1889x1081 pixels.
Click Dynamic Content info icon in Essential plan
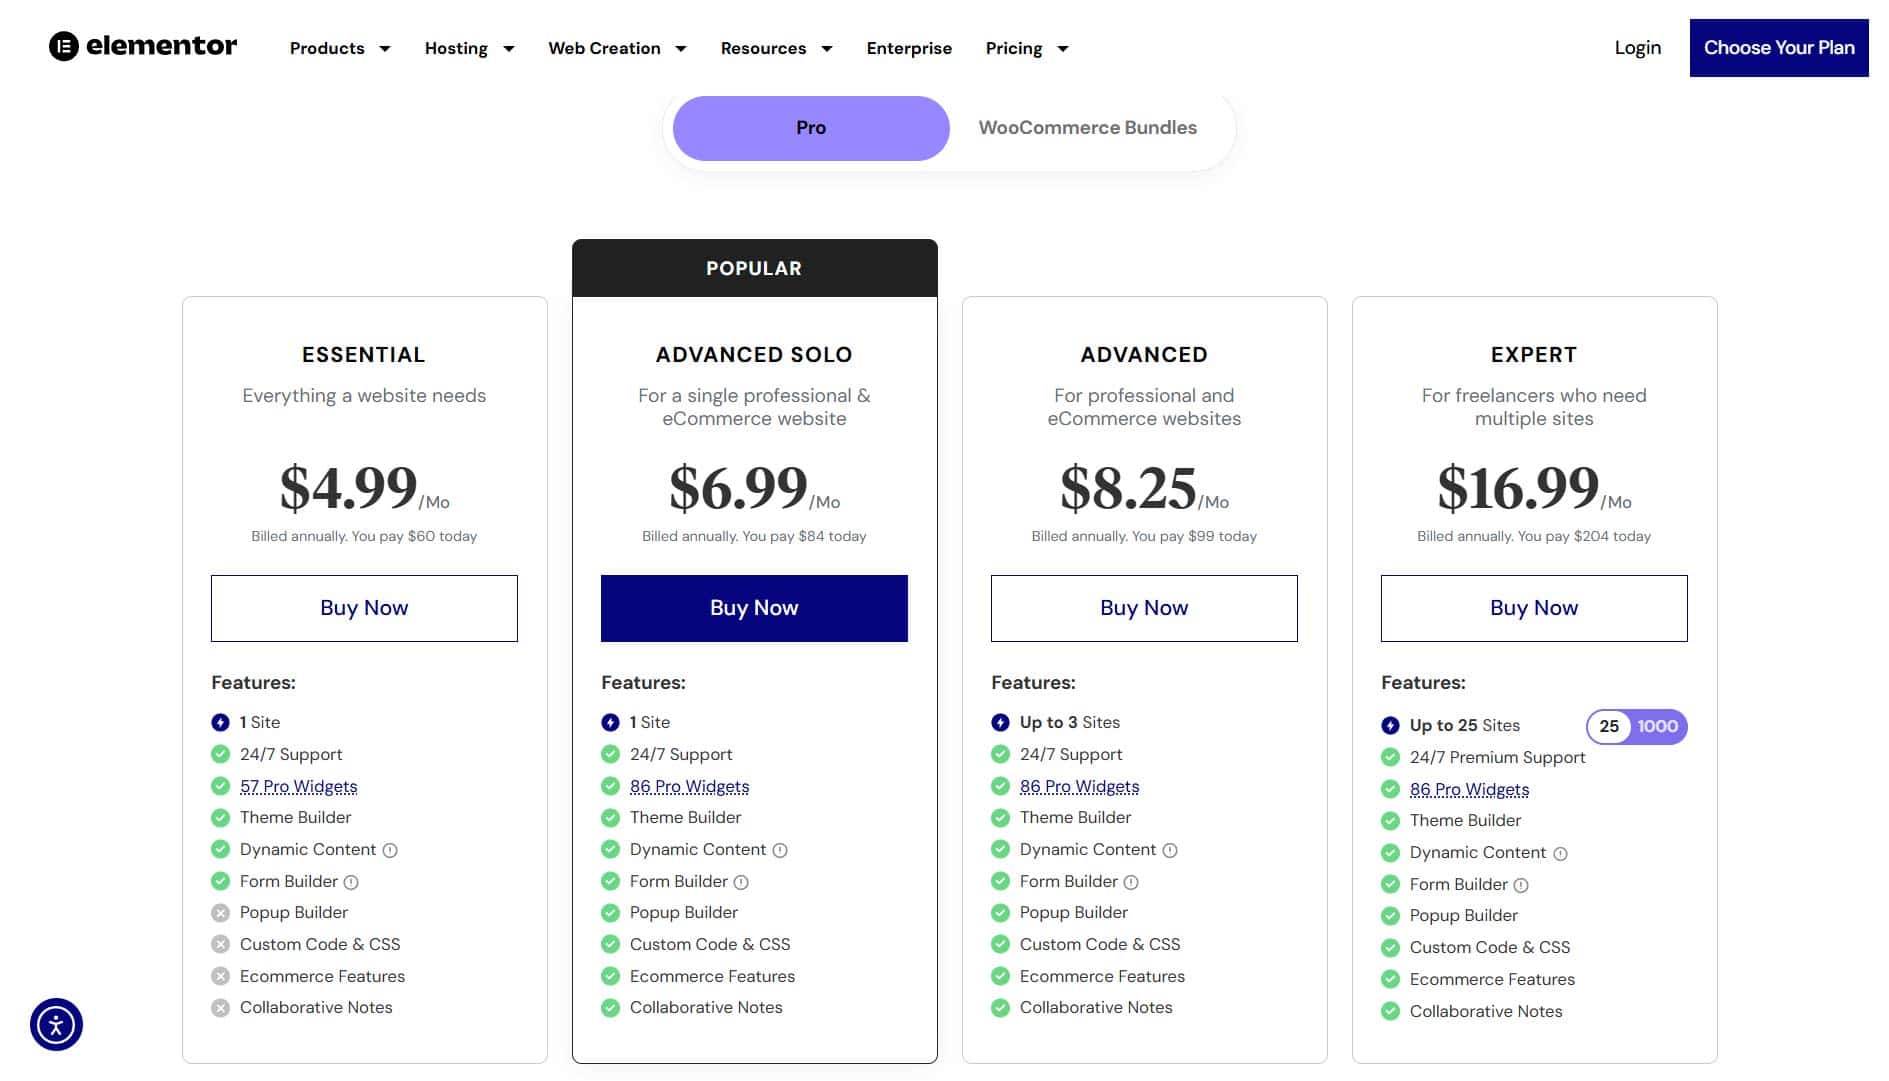pos(390,850)
